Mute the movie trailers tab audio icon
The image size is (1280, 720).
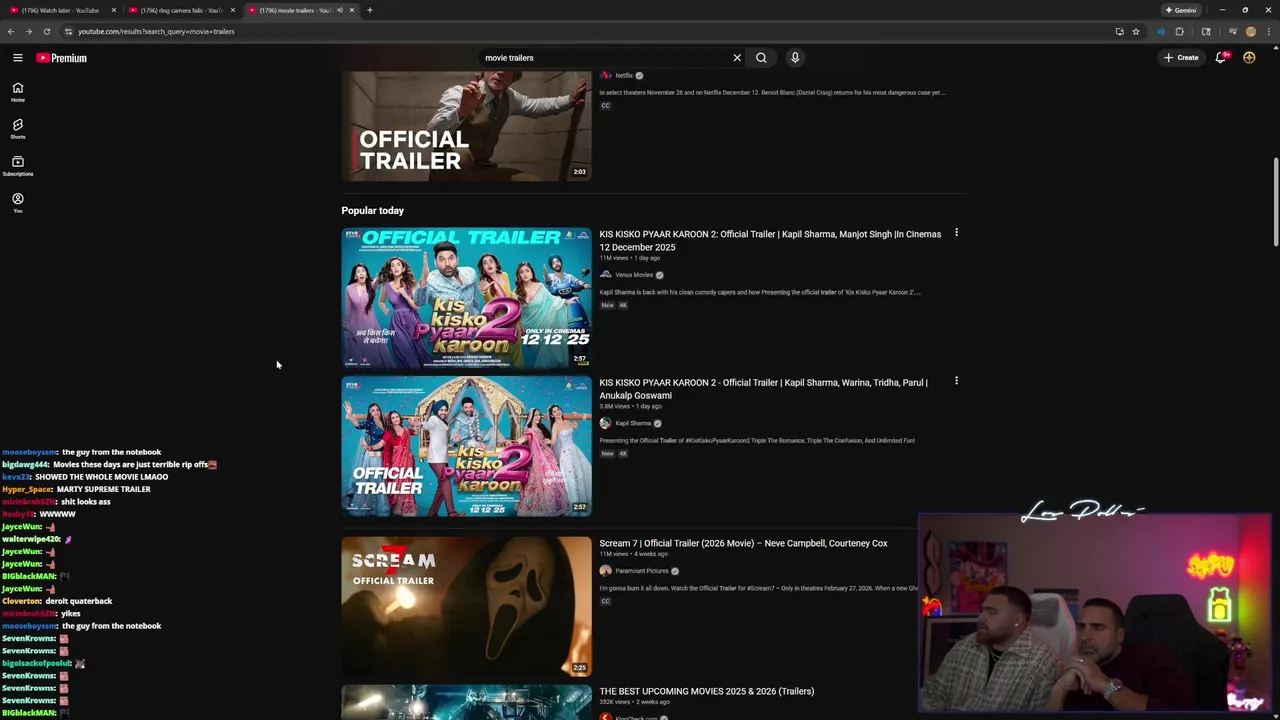pyautogui.click(x=339, y=10)
